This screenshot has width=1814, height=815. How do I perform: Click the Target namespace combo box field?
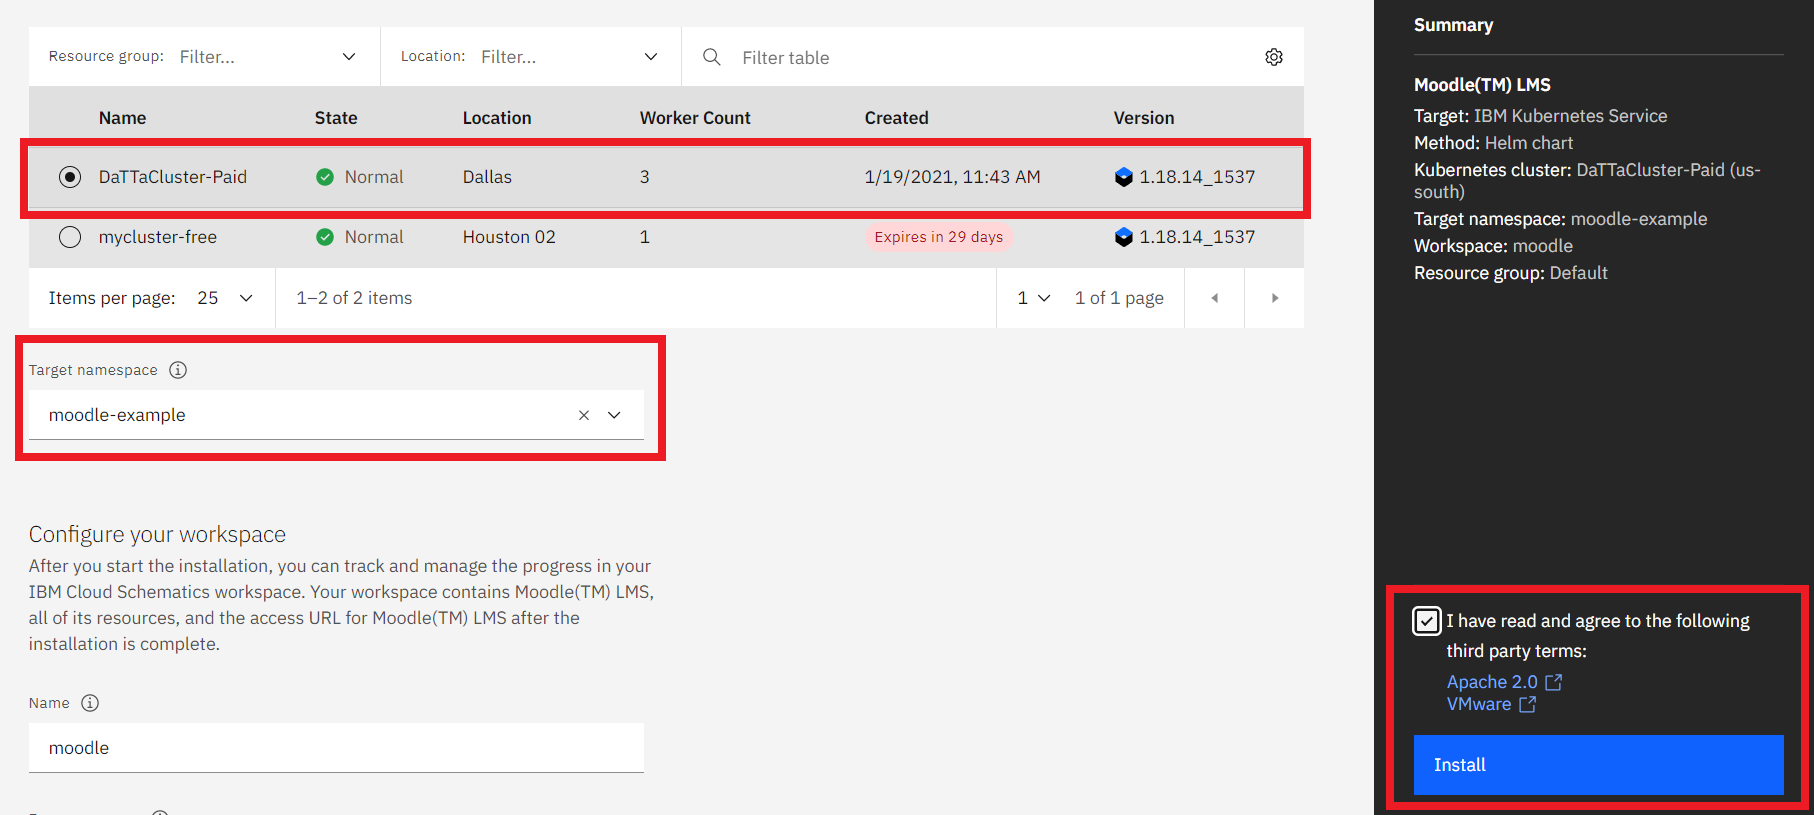point(336,415)
